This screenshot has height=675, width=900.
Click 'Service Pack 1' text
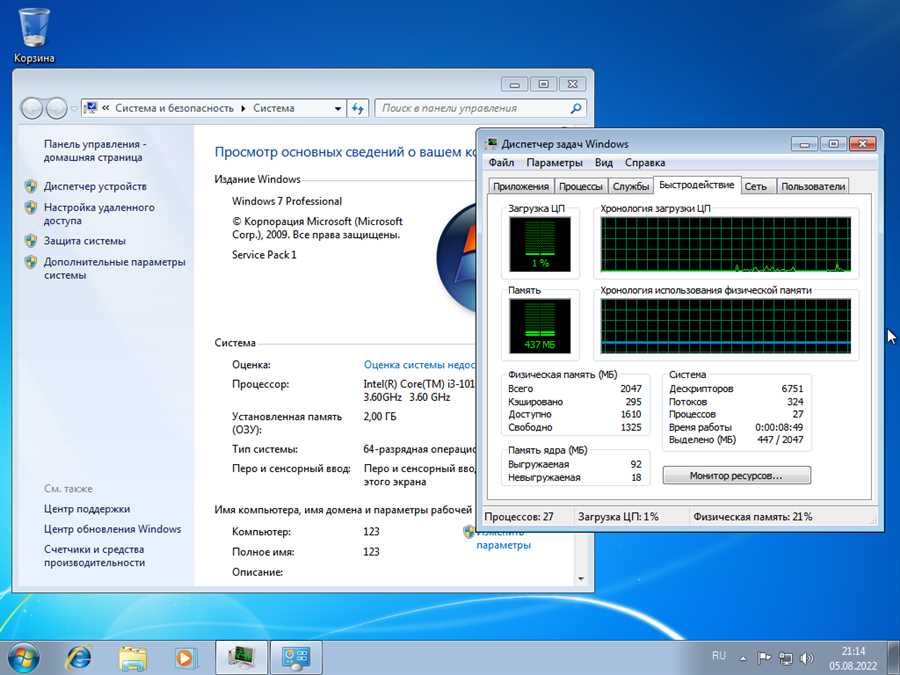(x=264, y=254)
